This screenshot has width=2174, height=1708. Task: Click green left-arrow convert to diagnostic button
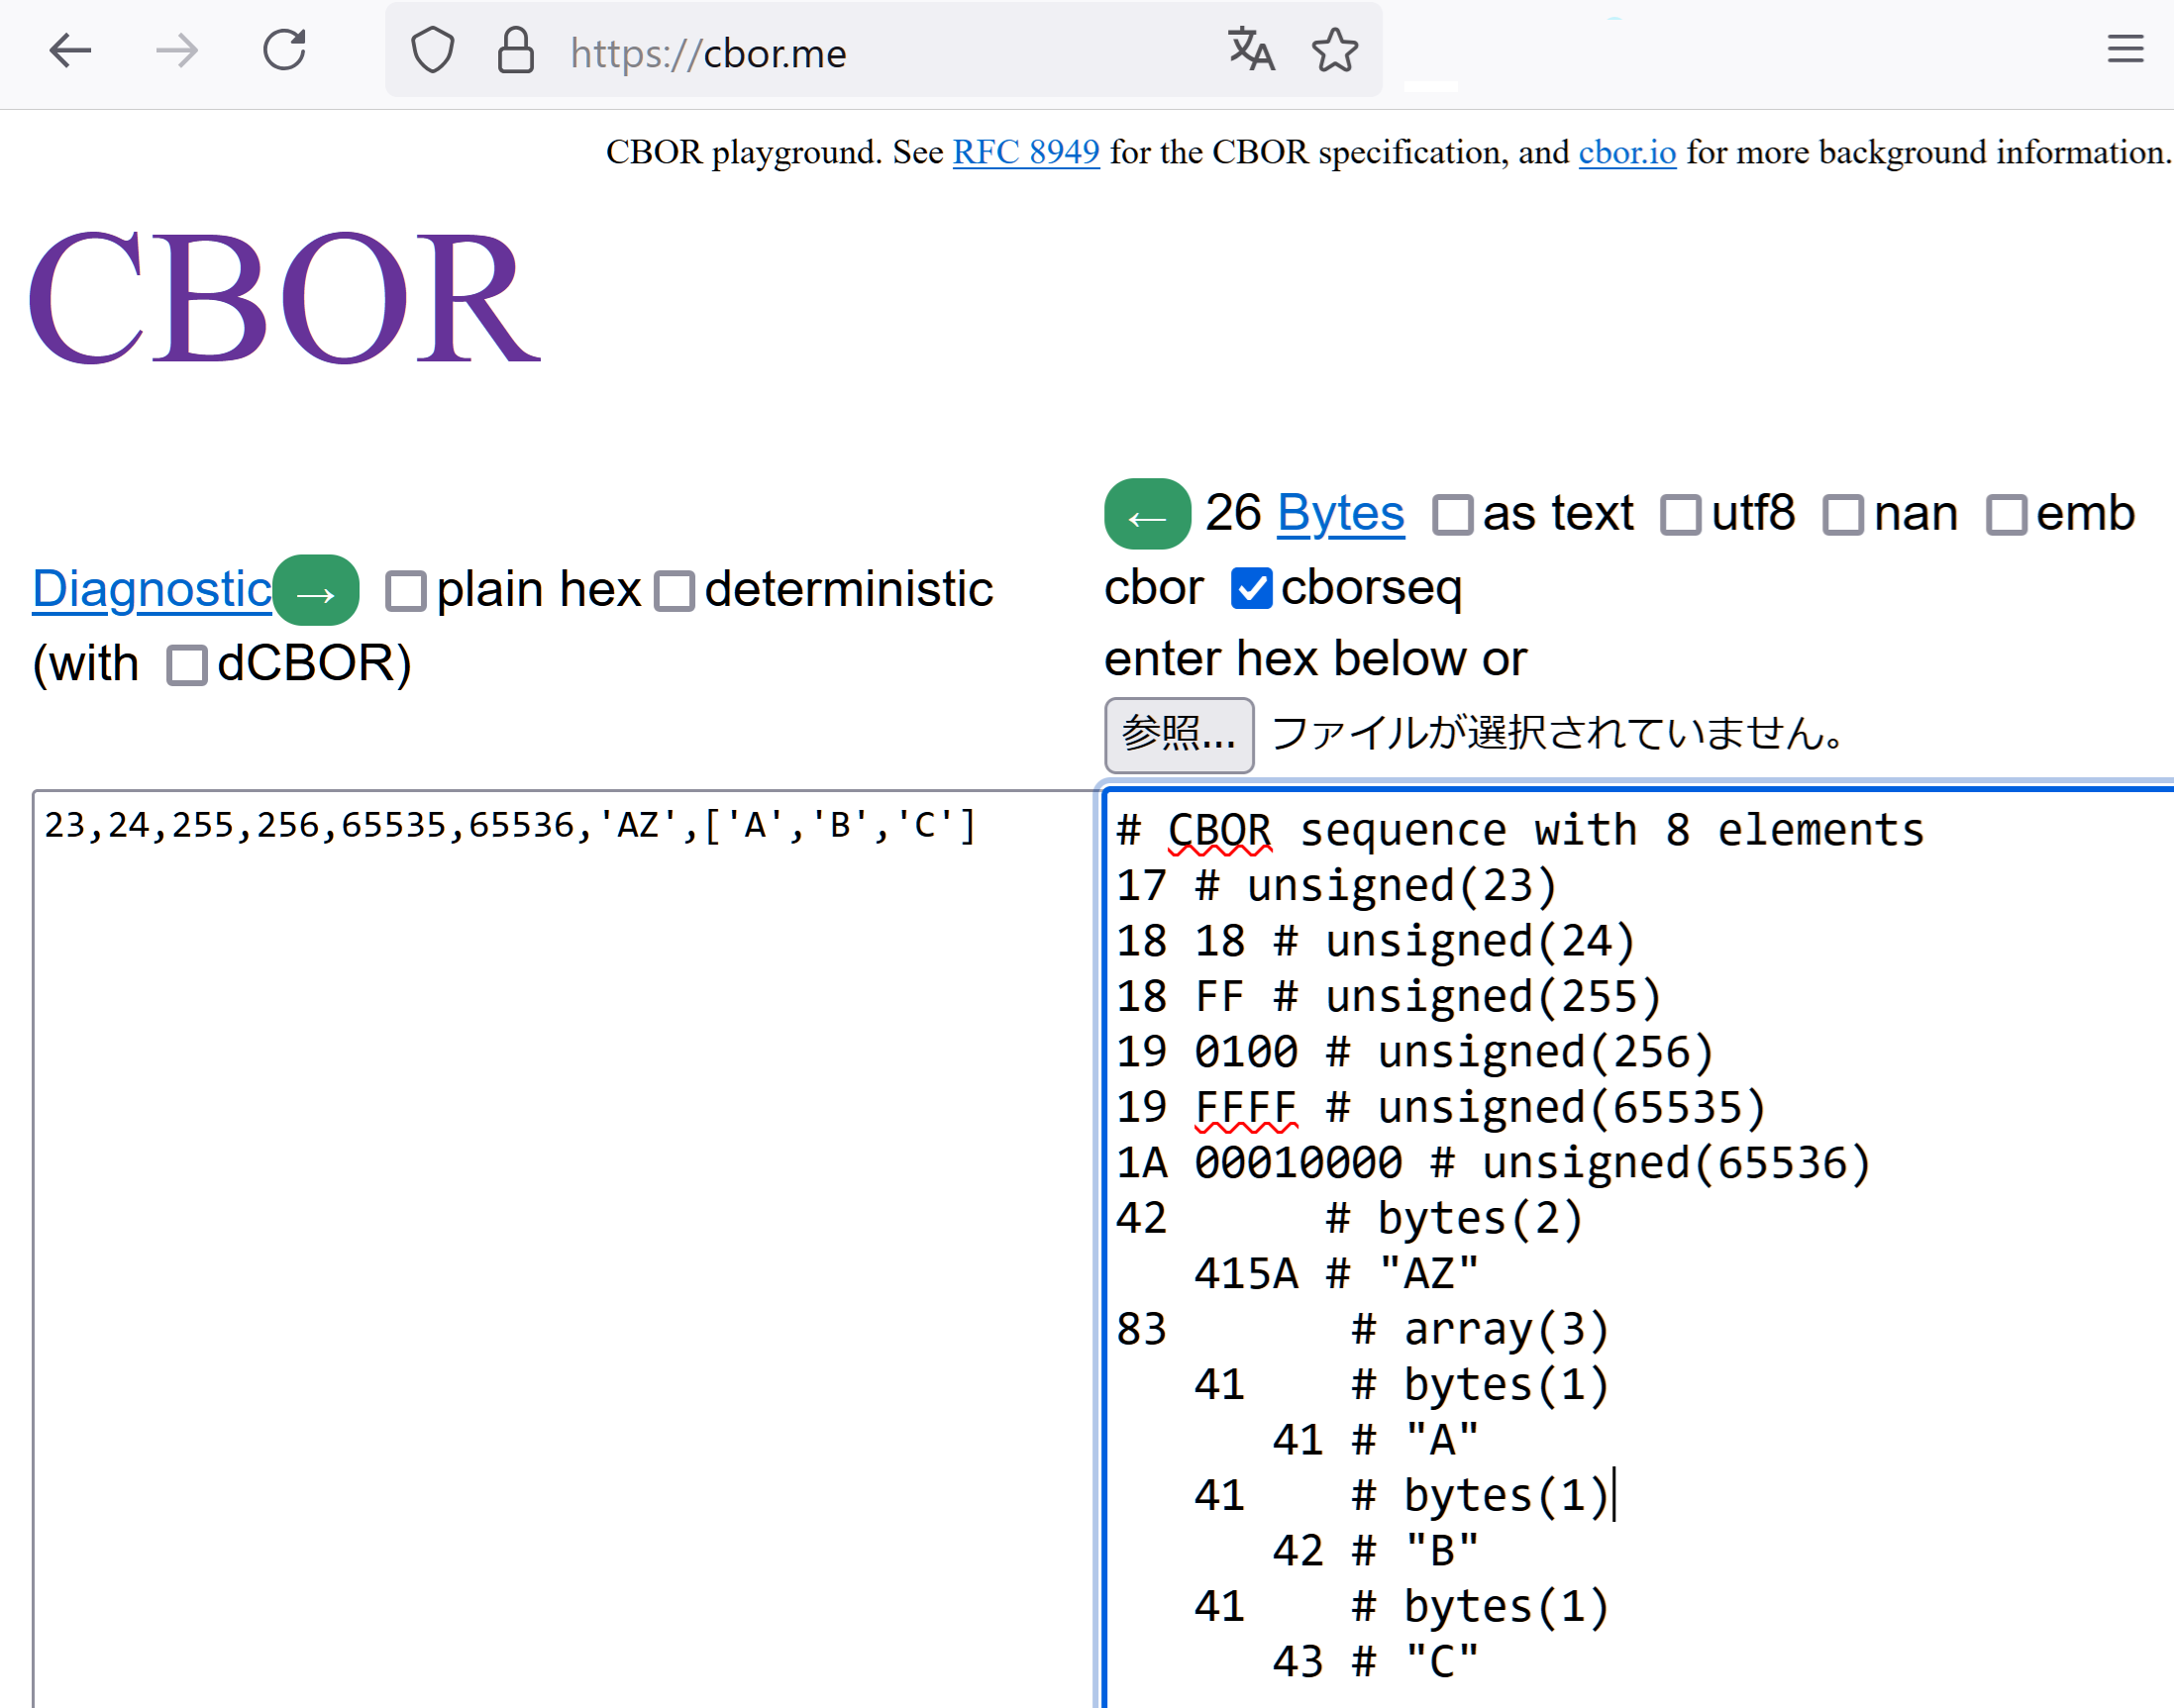click(1147, 515)
